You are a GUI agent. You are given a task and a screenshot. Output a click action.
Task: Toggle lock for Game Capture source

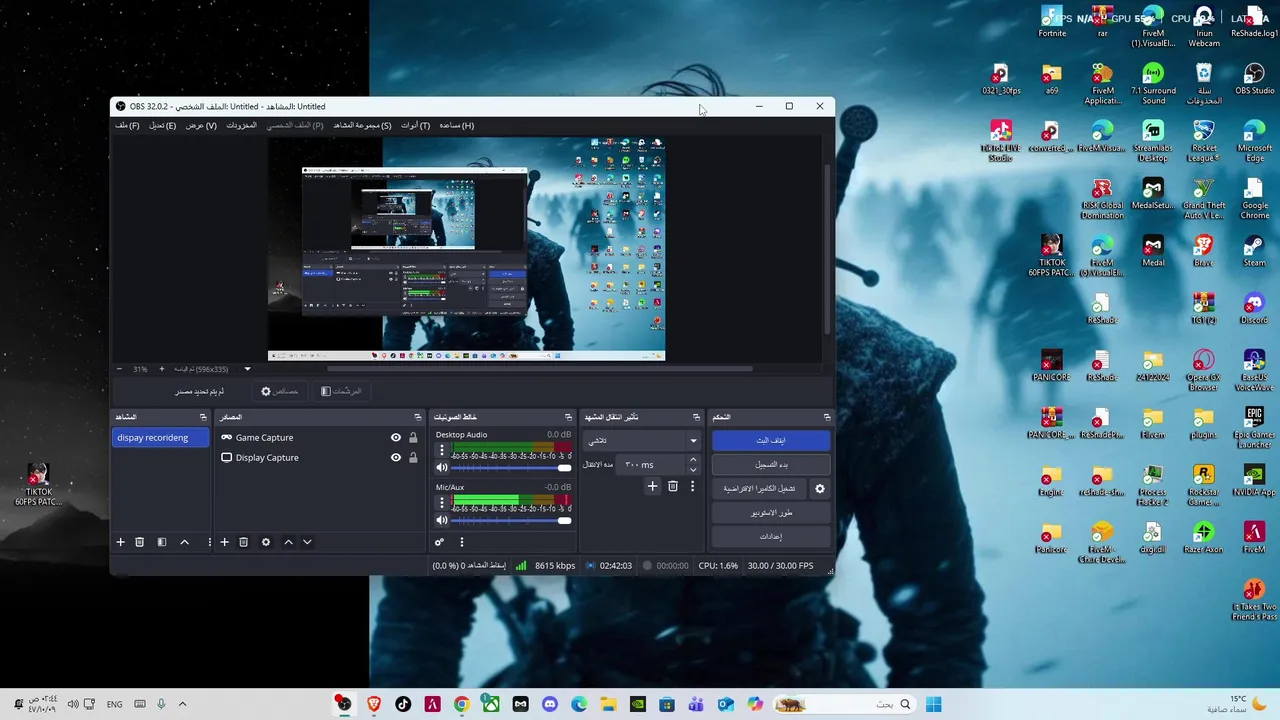[413, 438]
